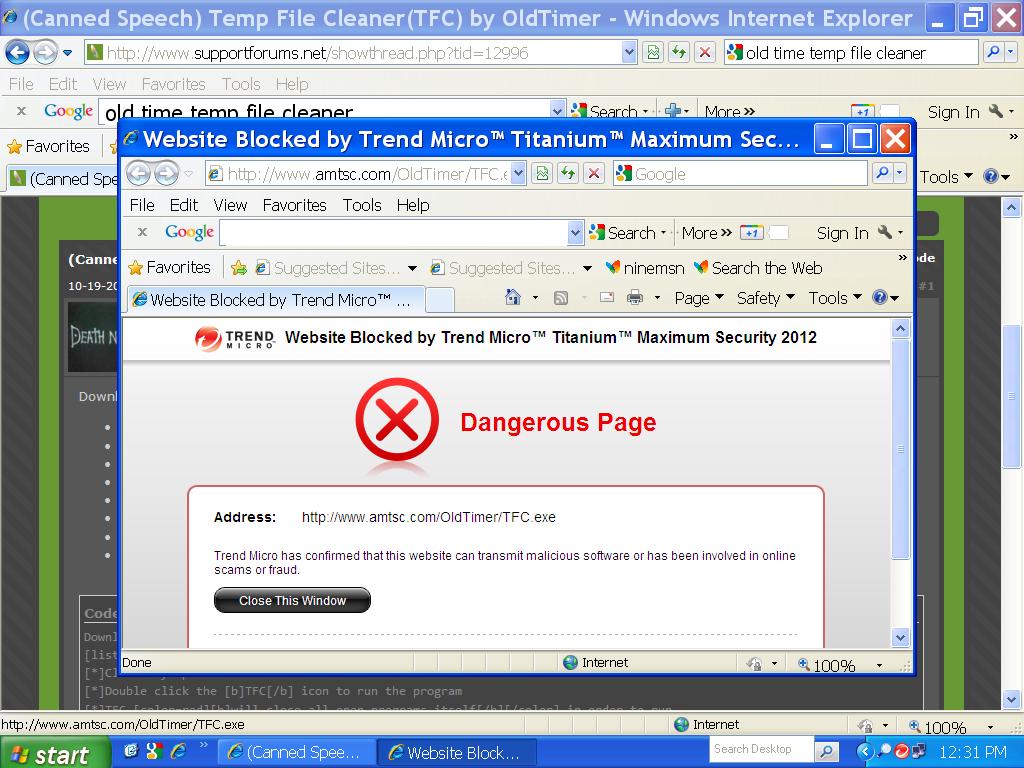The height and width of the screenshot is (768, 1024).
Task: Click scroll down arrow on blocked page
Action: 901,637
